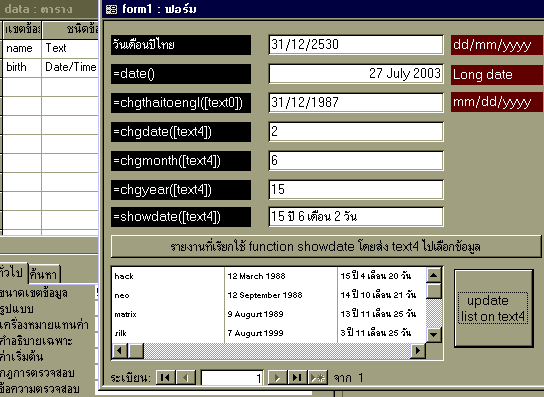Image resolution: width=544 pixels, height=397 pixels.
Task: Select the hack row in list
Action: pos(269,276)
